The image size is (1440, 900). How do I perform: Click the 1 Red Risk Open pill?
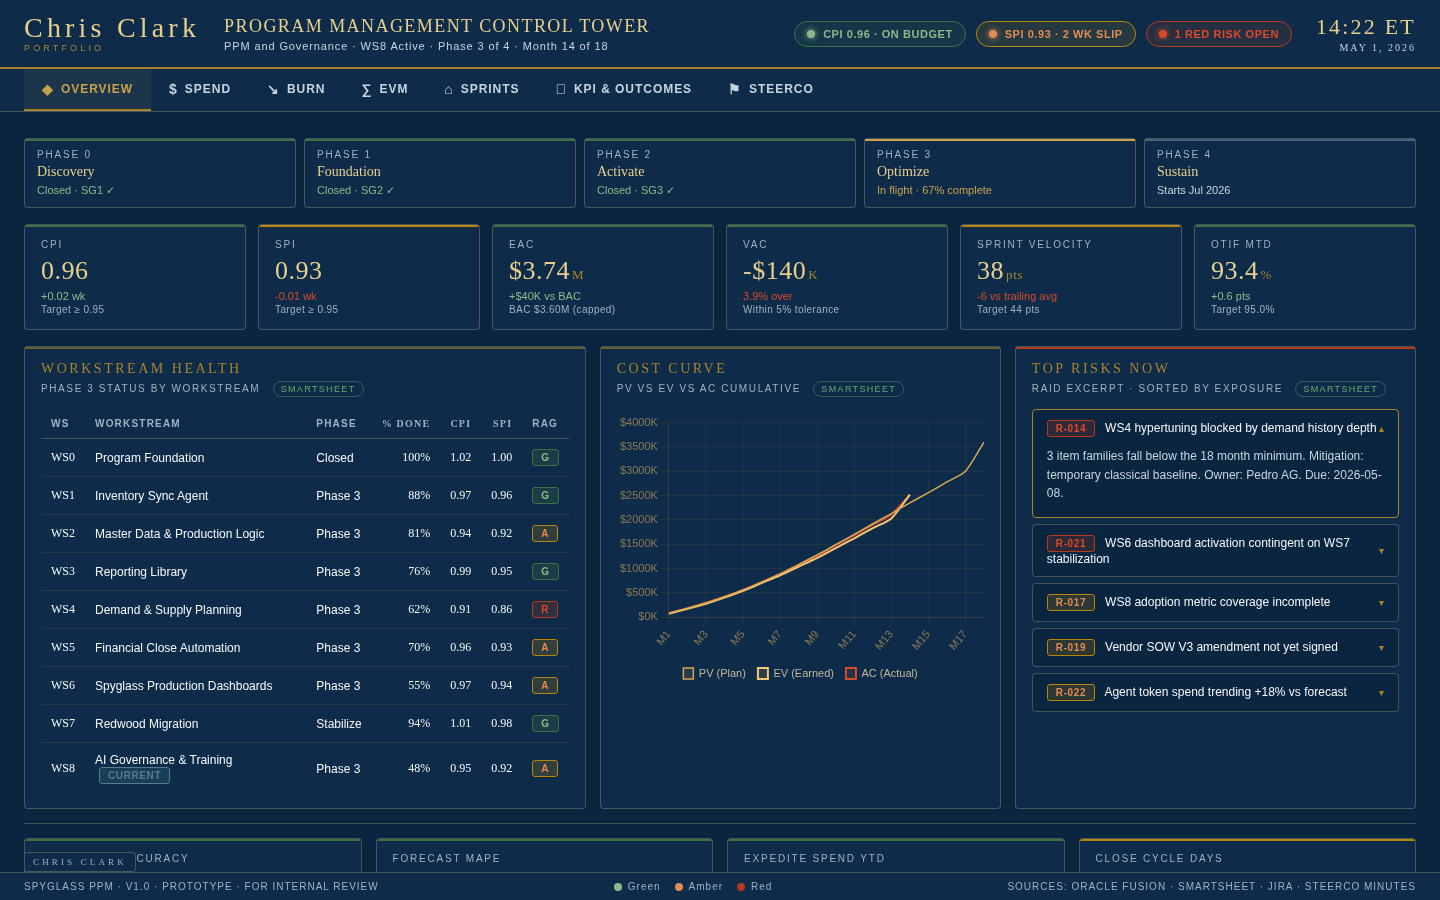pyautogui.click(x=1219, y=34)
